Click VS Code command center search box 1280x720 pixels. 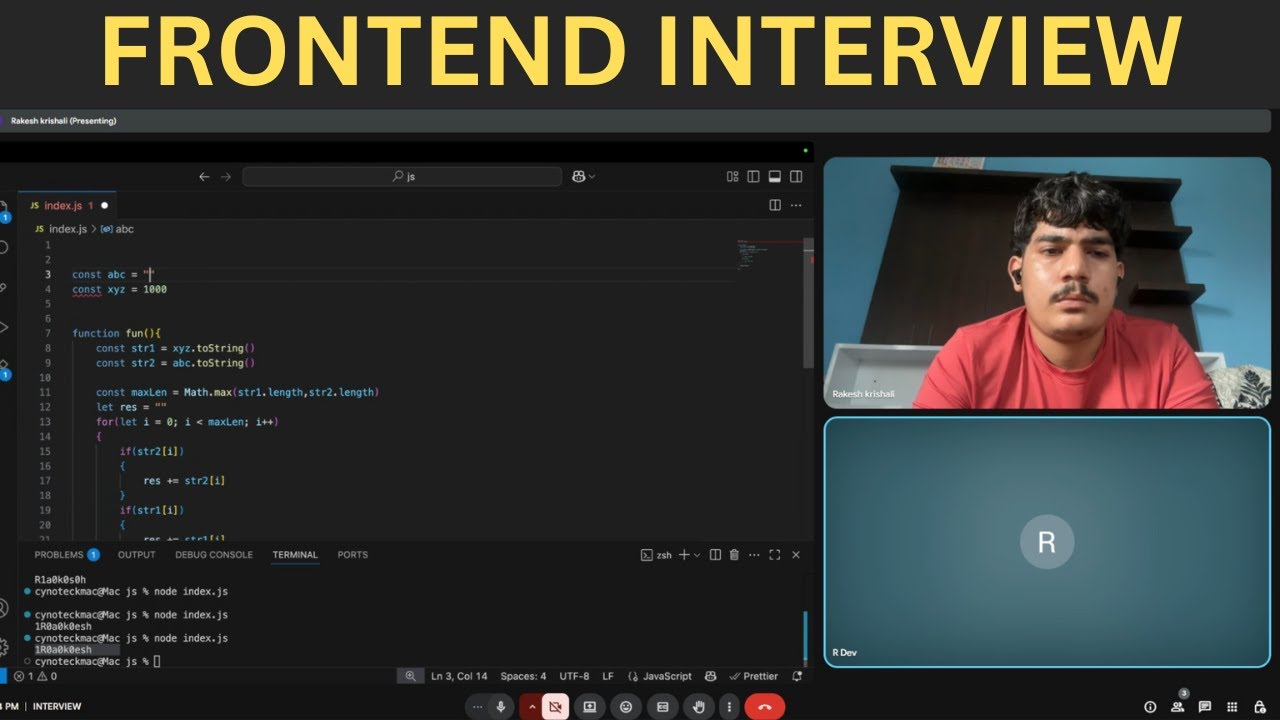click(x=402, y=176)
